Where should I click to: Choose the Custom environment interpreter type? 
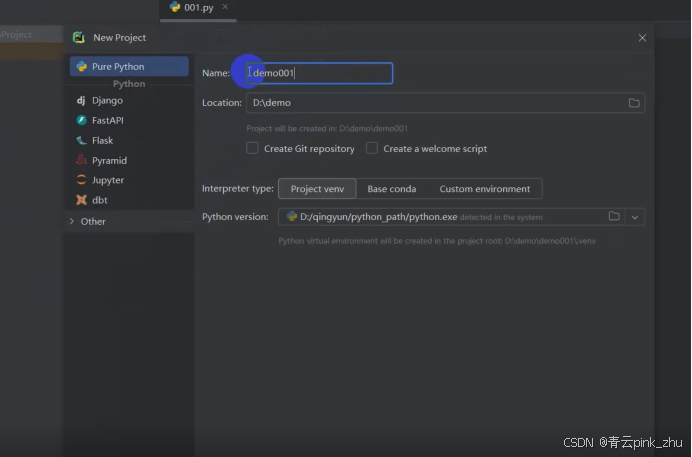tap(485, 189)
